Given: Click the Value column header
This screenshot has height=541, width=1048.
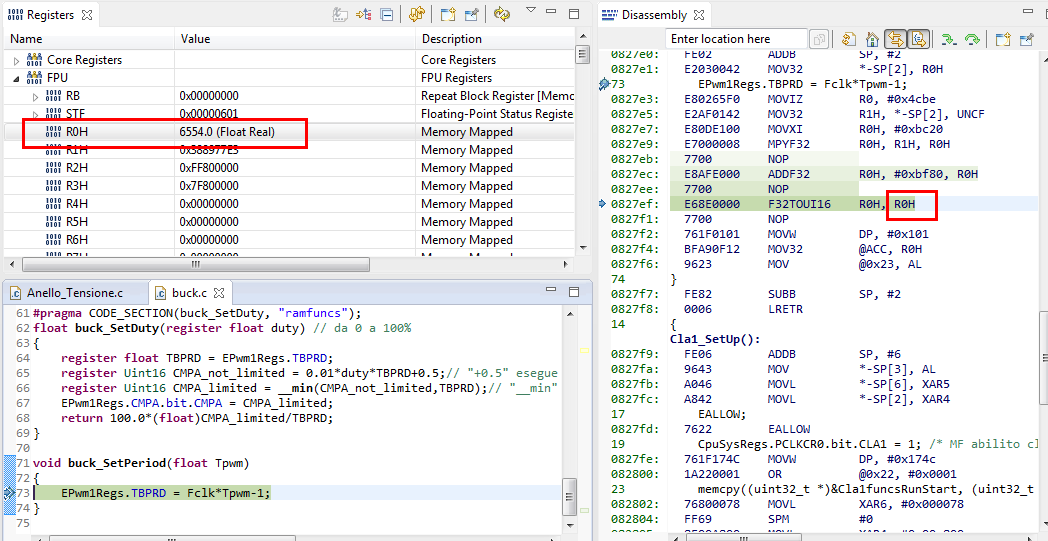Looking at the screenshot, I should (x=295, y=39).
